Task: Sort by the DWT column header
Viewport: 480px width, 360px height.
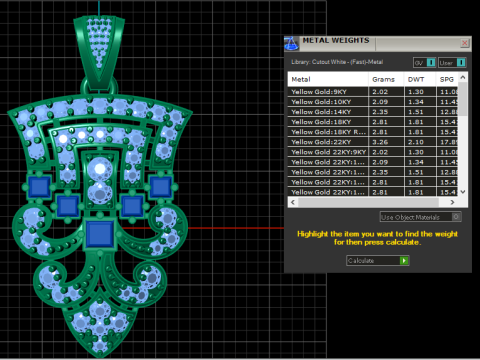Action: (x=420, y=79)
